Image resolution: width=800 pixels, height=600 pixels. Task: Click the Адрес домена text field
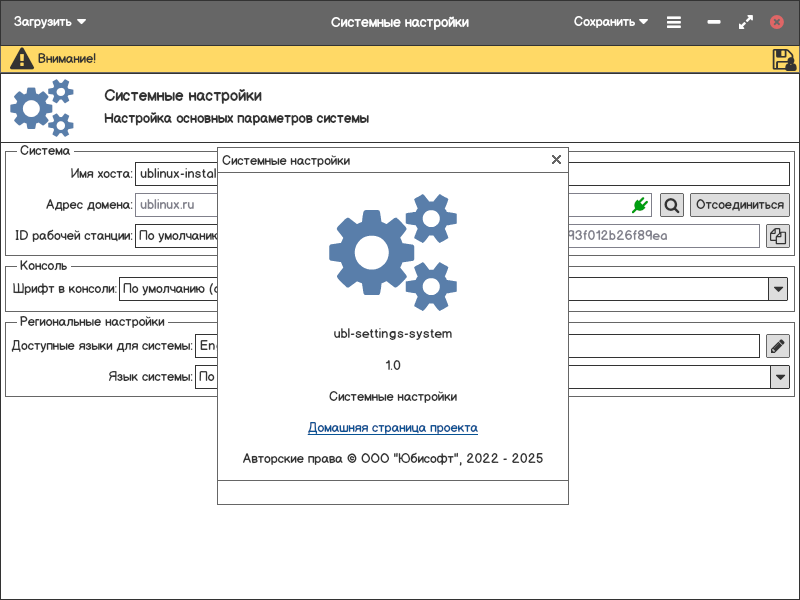click(x=176, y=205)
